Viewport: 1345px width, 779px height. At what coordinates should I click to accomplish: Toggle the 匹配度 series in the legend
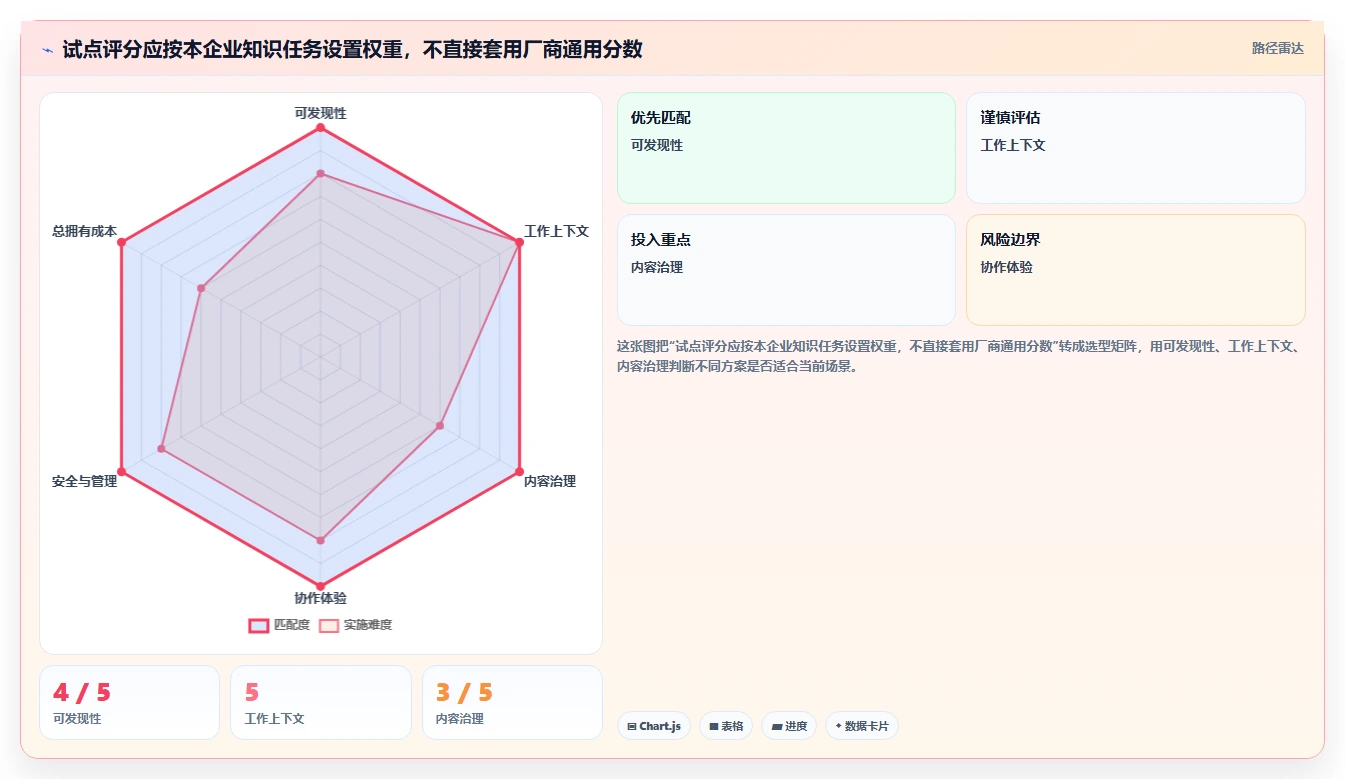279,625
